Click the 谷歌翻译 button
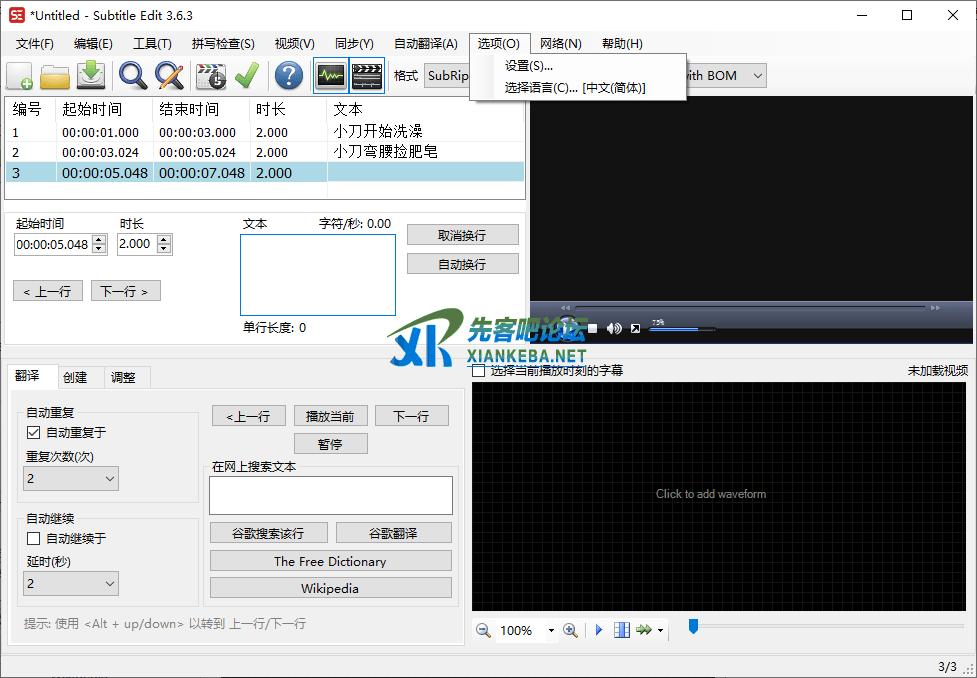Screen dimensions: 977x678 coord(393,533)
